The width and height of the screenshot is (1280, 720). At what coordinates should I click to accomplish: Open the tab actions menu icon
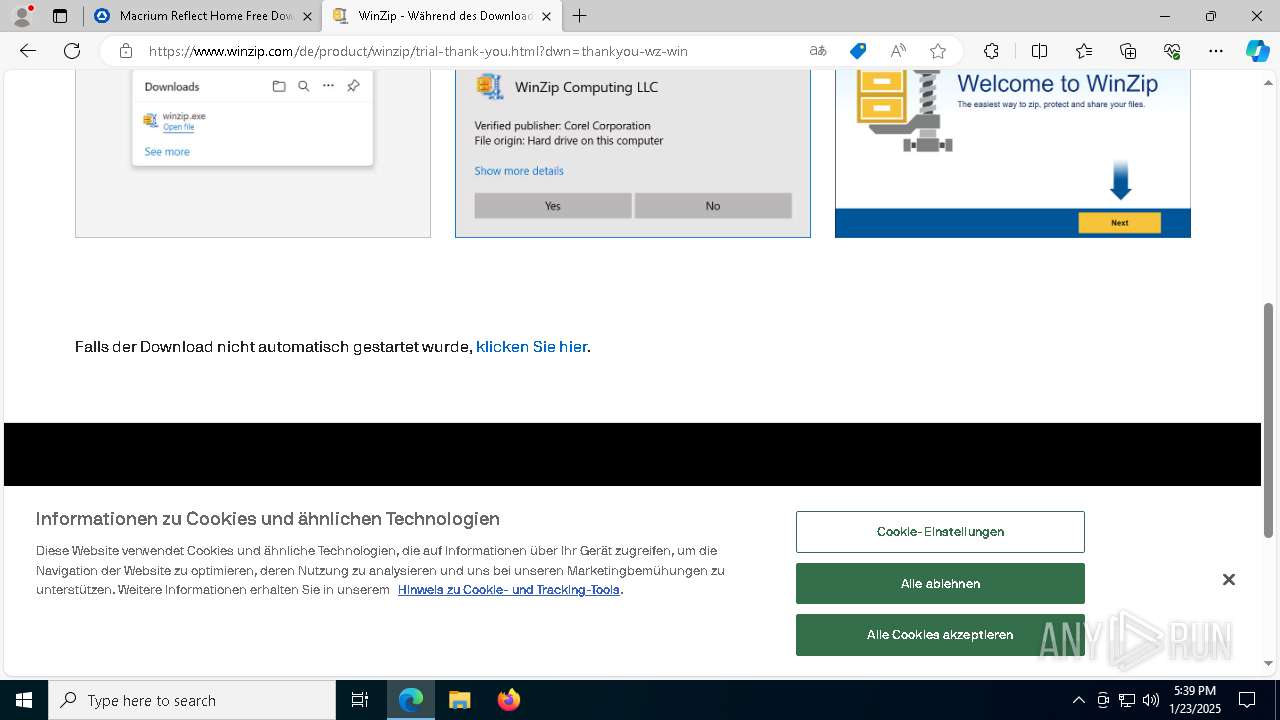click(x=60, y=16)
